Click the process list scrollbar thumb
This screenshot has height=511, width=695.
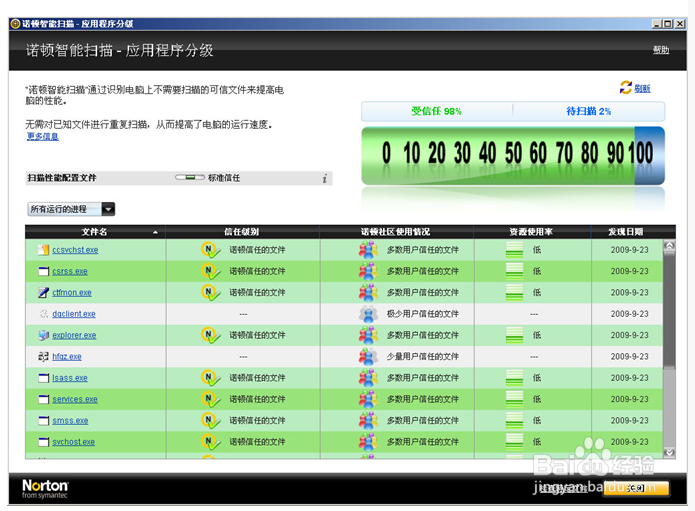pyautogui.click(x=669, y=309)
